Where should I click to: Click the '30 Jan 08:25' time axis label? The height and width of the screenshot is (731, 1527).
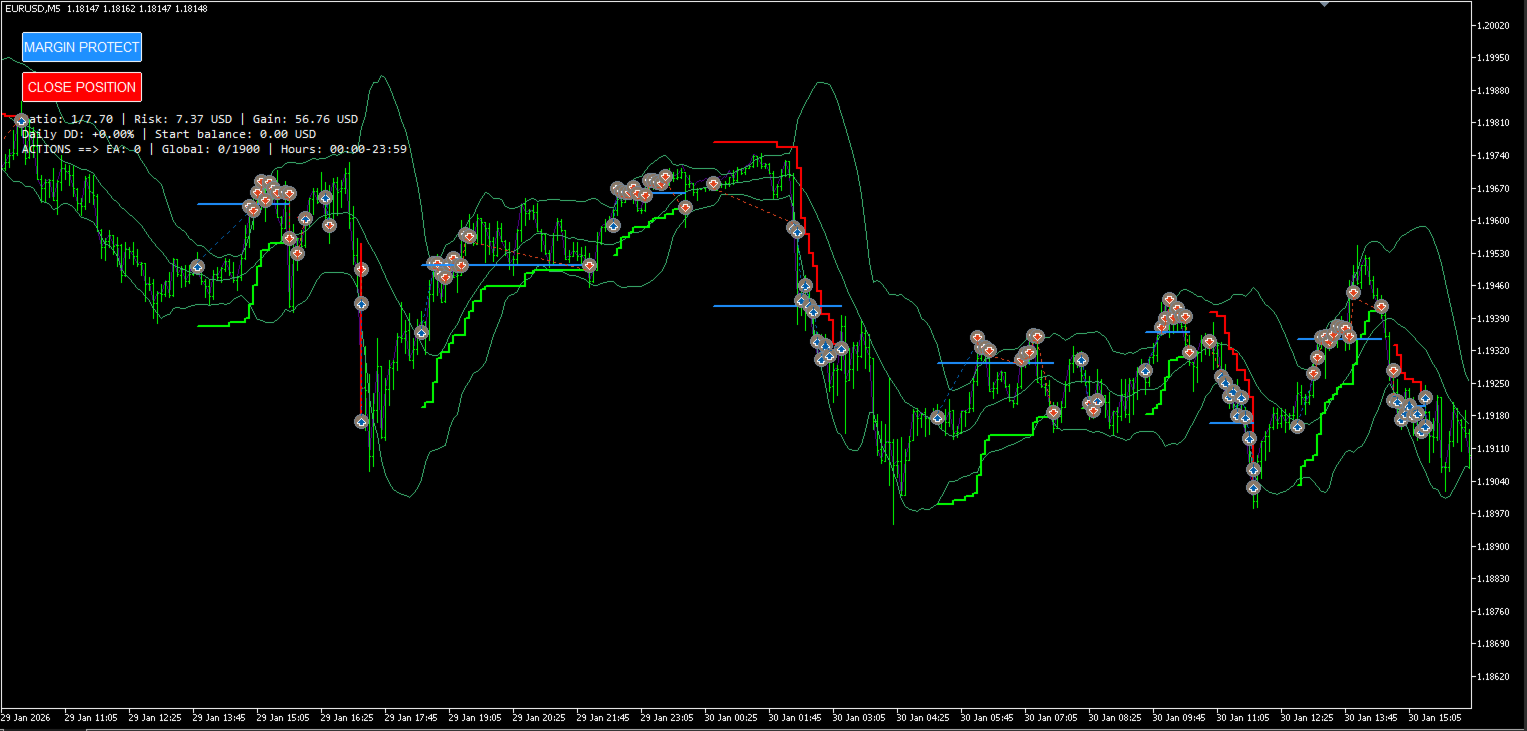[1115, 718]
